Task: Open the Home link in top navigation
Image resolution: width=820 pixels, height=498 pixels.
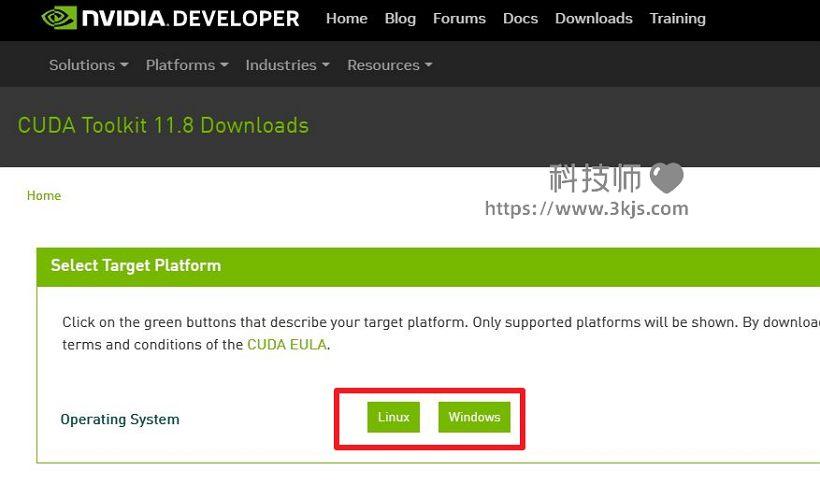Action: pos(346,18)
